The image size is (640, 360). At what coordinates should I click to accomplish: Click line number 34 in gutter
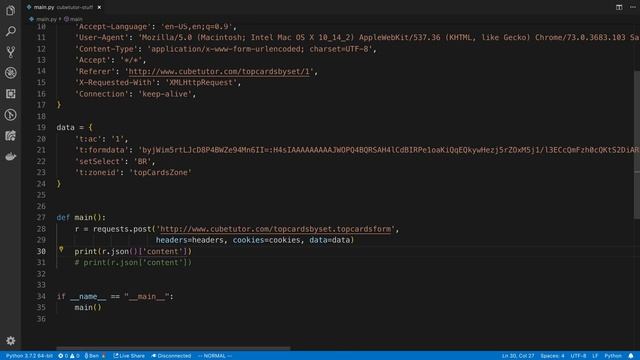[x=41, y=296]
